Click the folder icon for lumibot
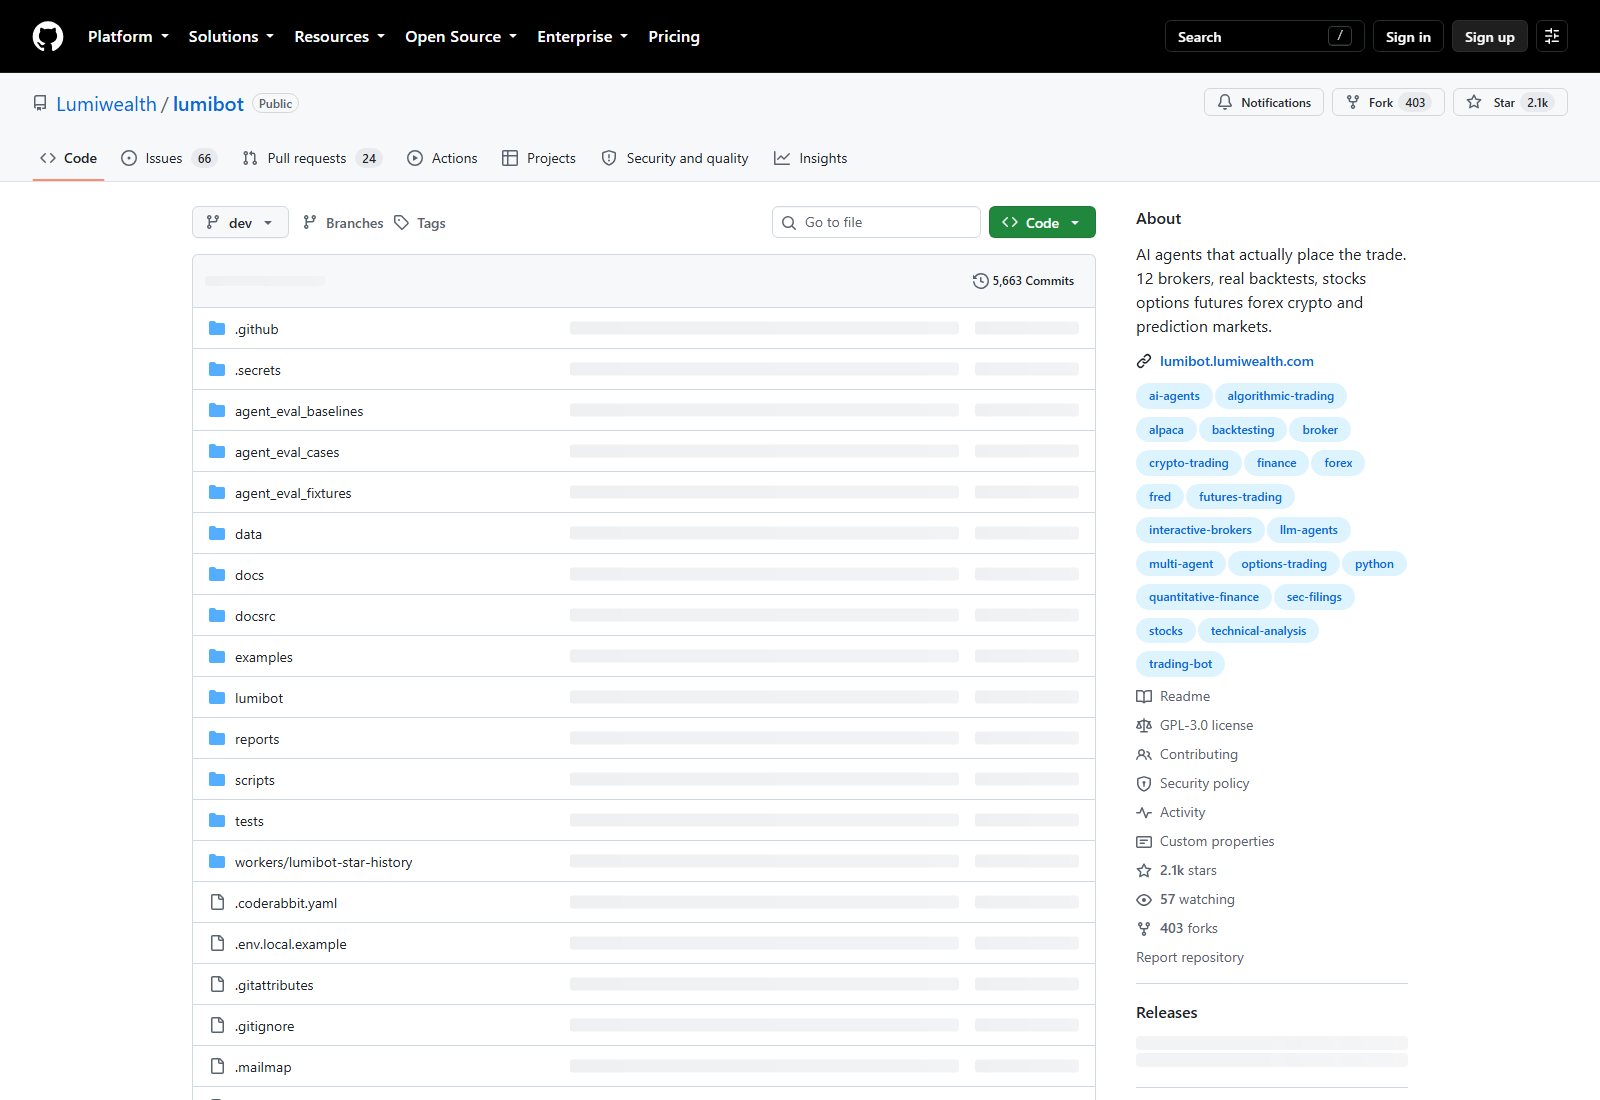Image resolution: width=1600 pixels, height=1100 pixels. pyautogui.click(x=217, y=698)
